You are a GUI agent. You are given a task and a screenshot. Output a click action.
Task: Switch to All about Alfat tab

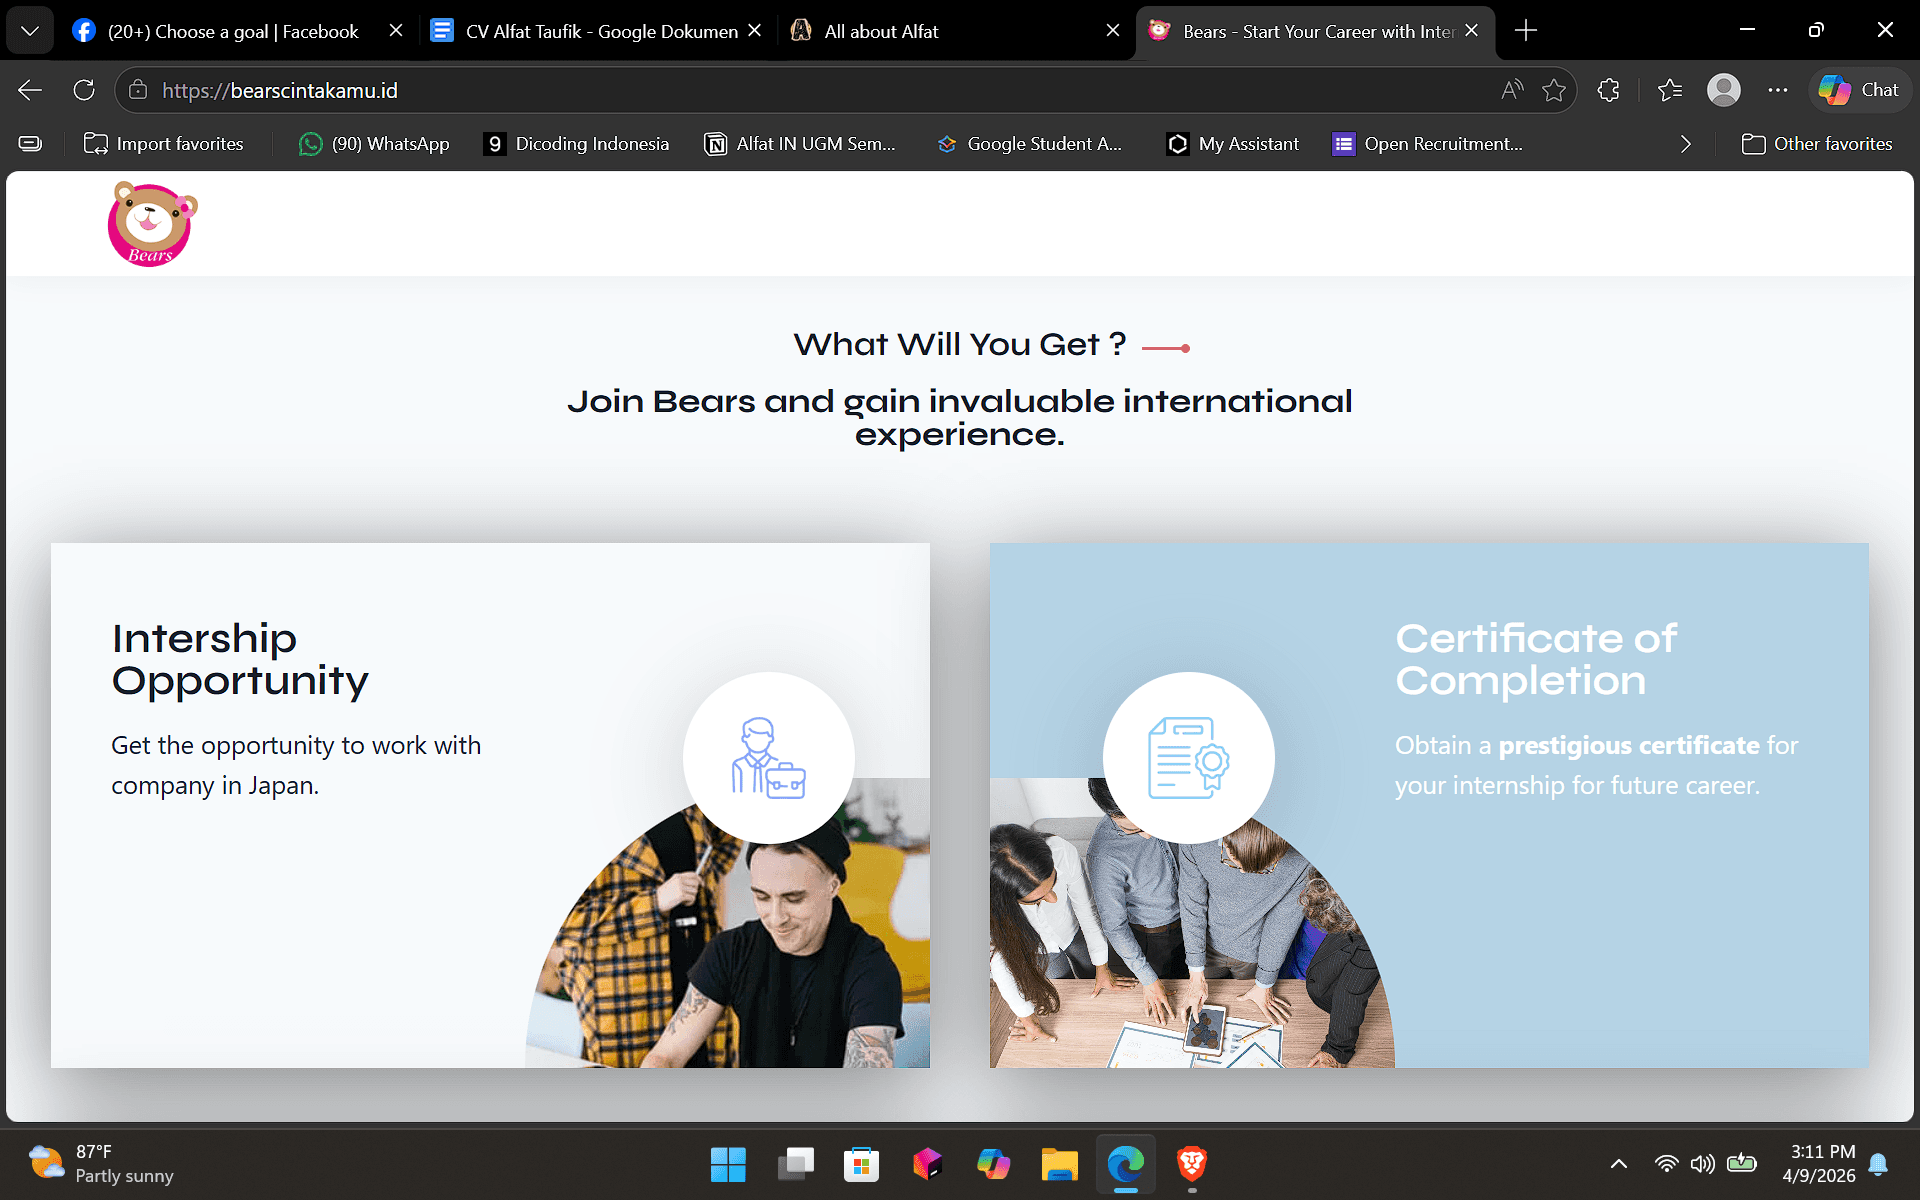coord(880,31)
